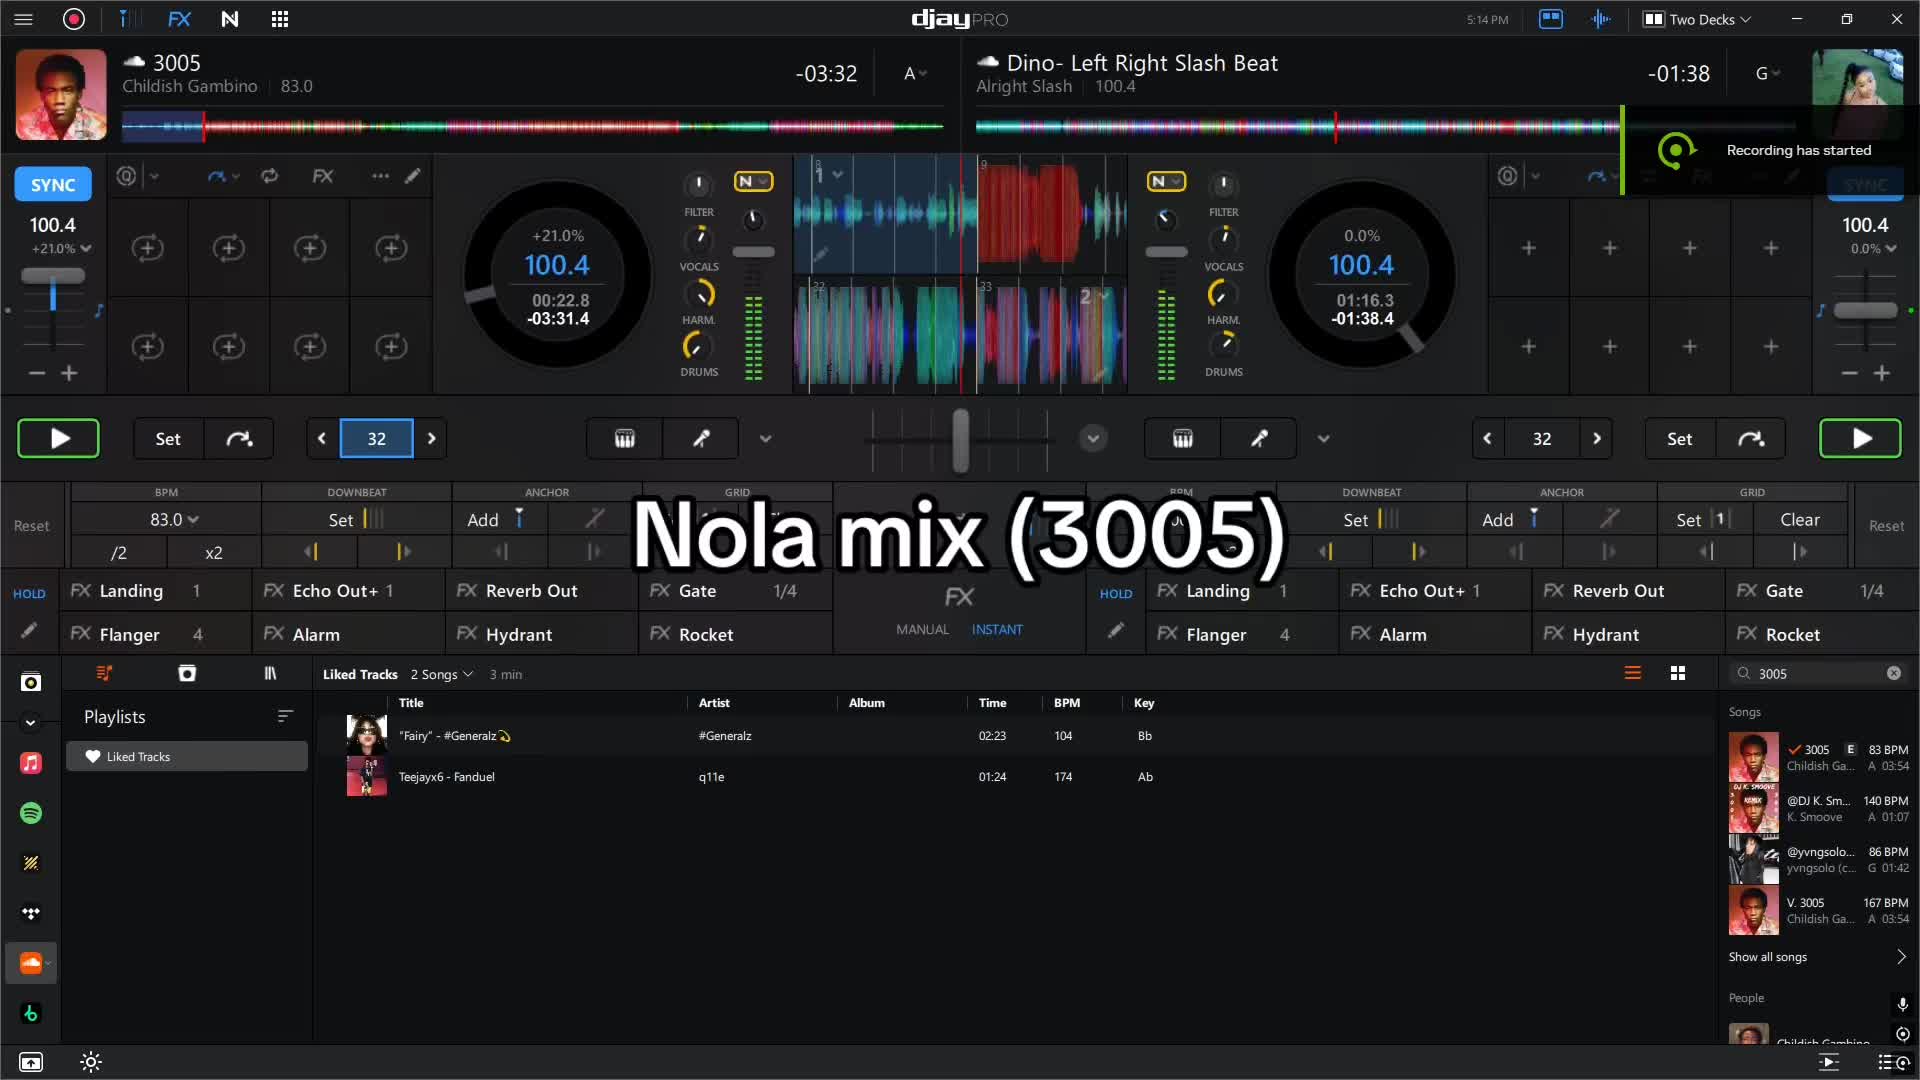Click Set cue button on left deck
The height and width of the screenshot is (1080, 1920).
tap(168, 439)
